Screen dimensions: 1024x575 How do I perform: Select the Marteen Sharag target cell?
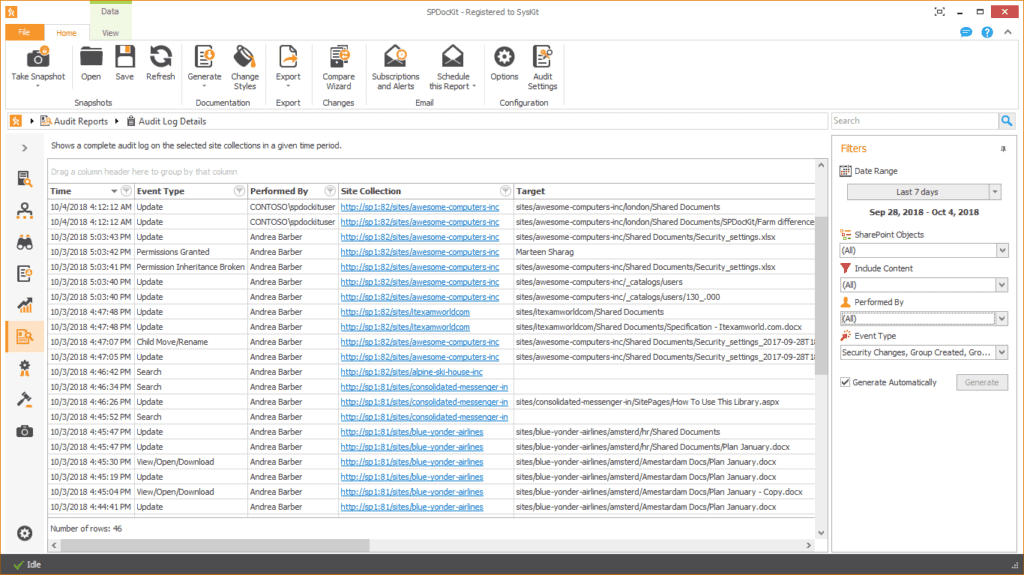664,252
